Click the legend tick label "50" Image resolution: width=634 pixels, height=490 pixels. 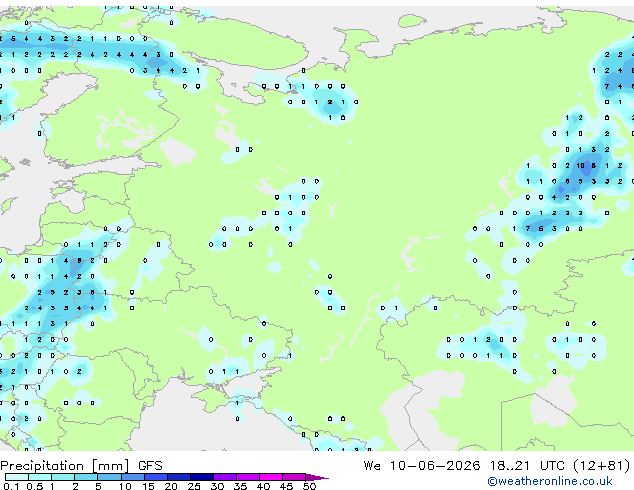coord(309,486)
